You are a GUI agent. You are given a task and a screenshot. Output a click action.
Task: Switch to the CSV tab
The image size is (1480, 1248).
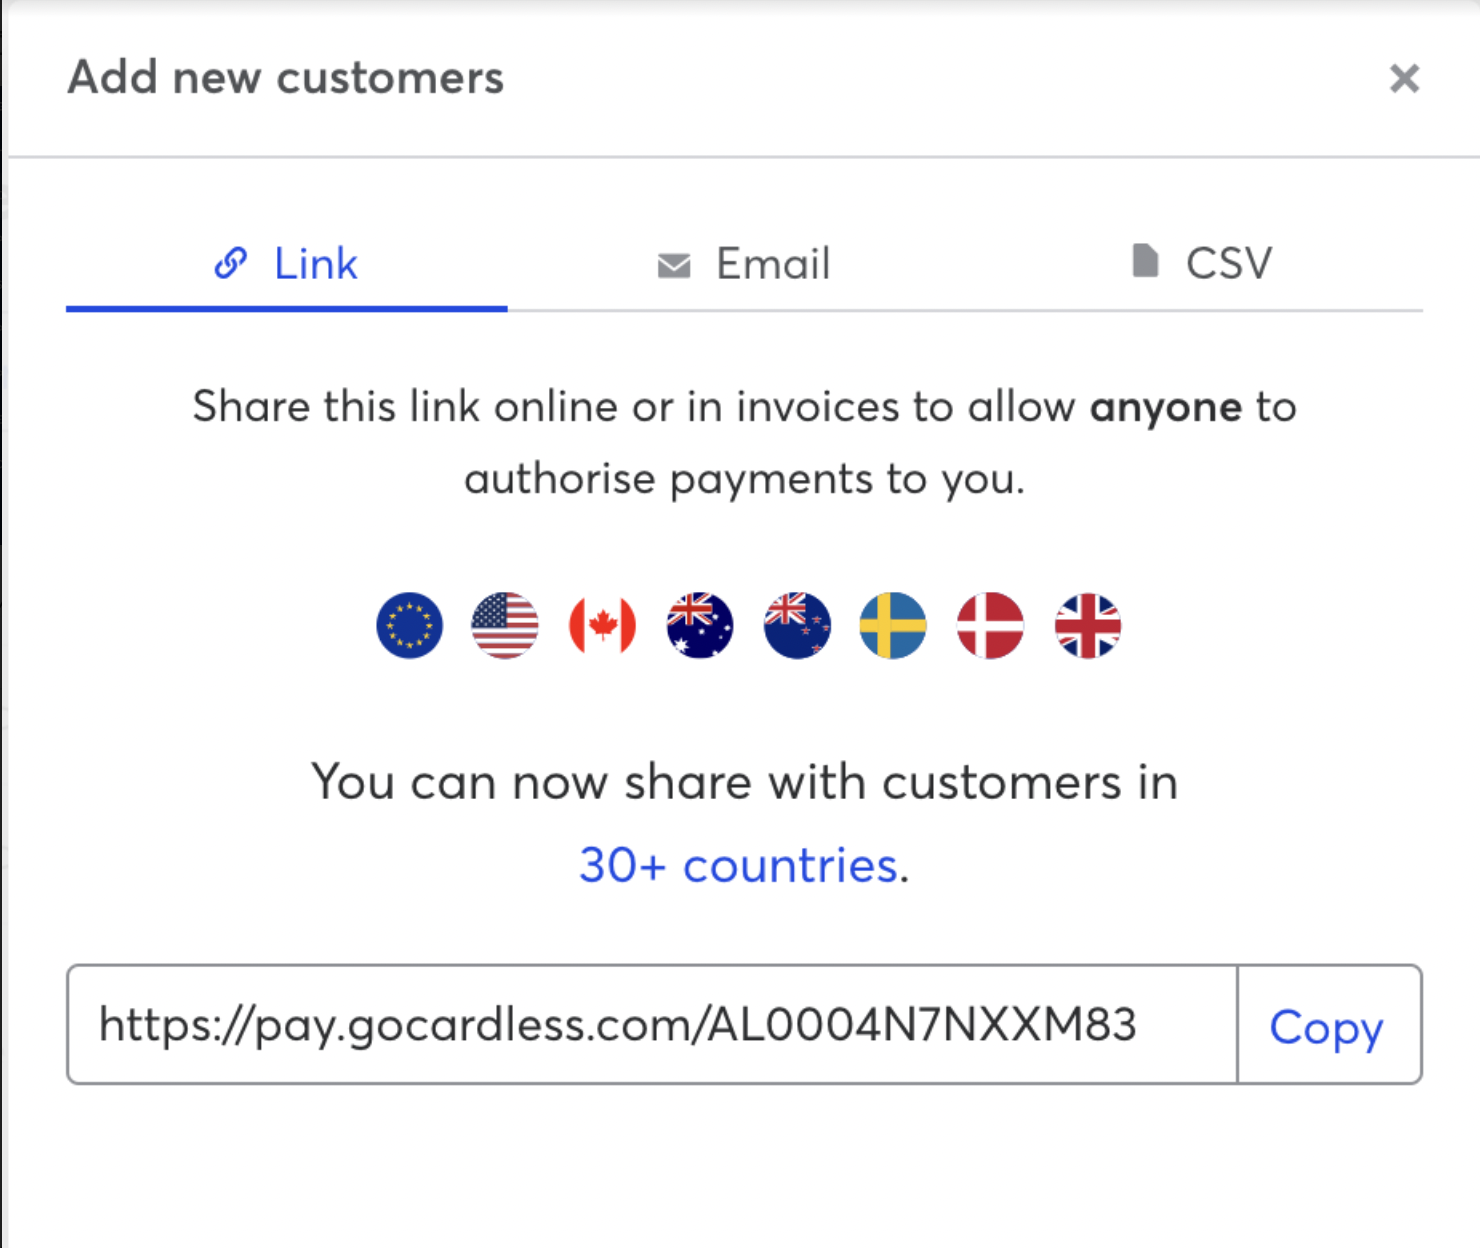click(1202, 264)
